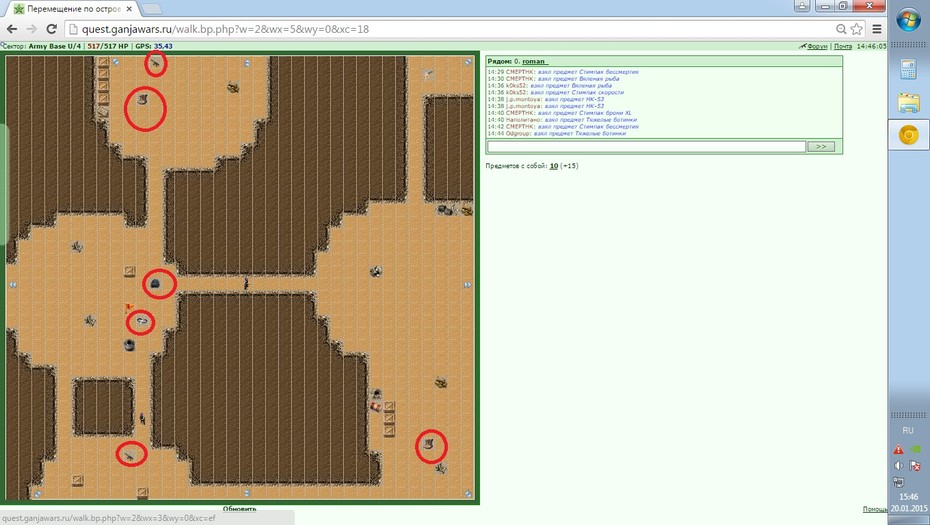Click the scroll arrow beside the top crate stack
Viewport: 930px width, 525px height.
click(116, 62)
